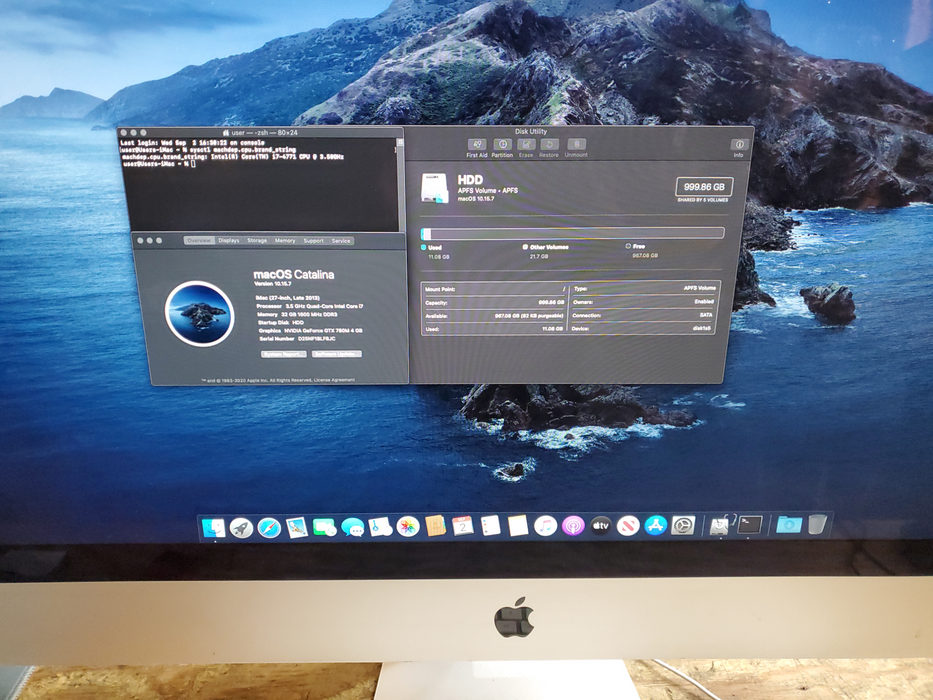Open Notes from the Dock

tap(518, 526)
